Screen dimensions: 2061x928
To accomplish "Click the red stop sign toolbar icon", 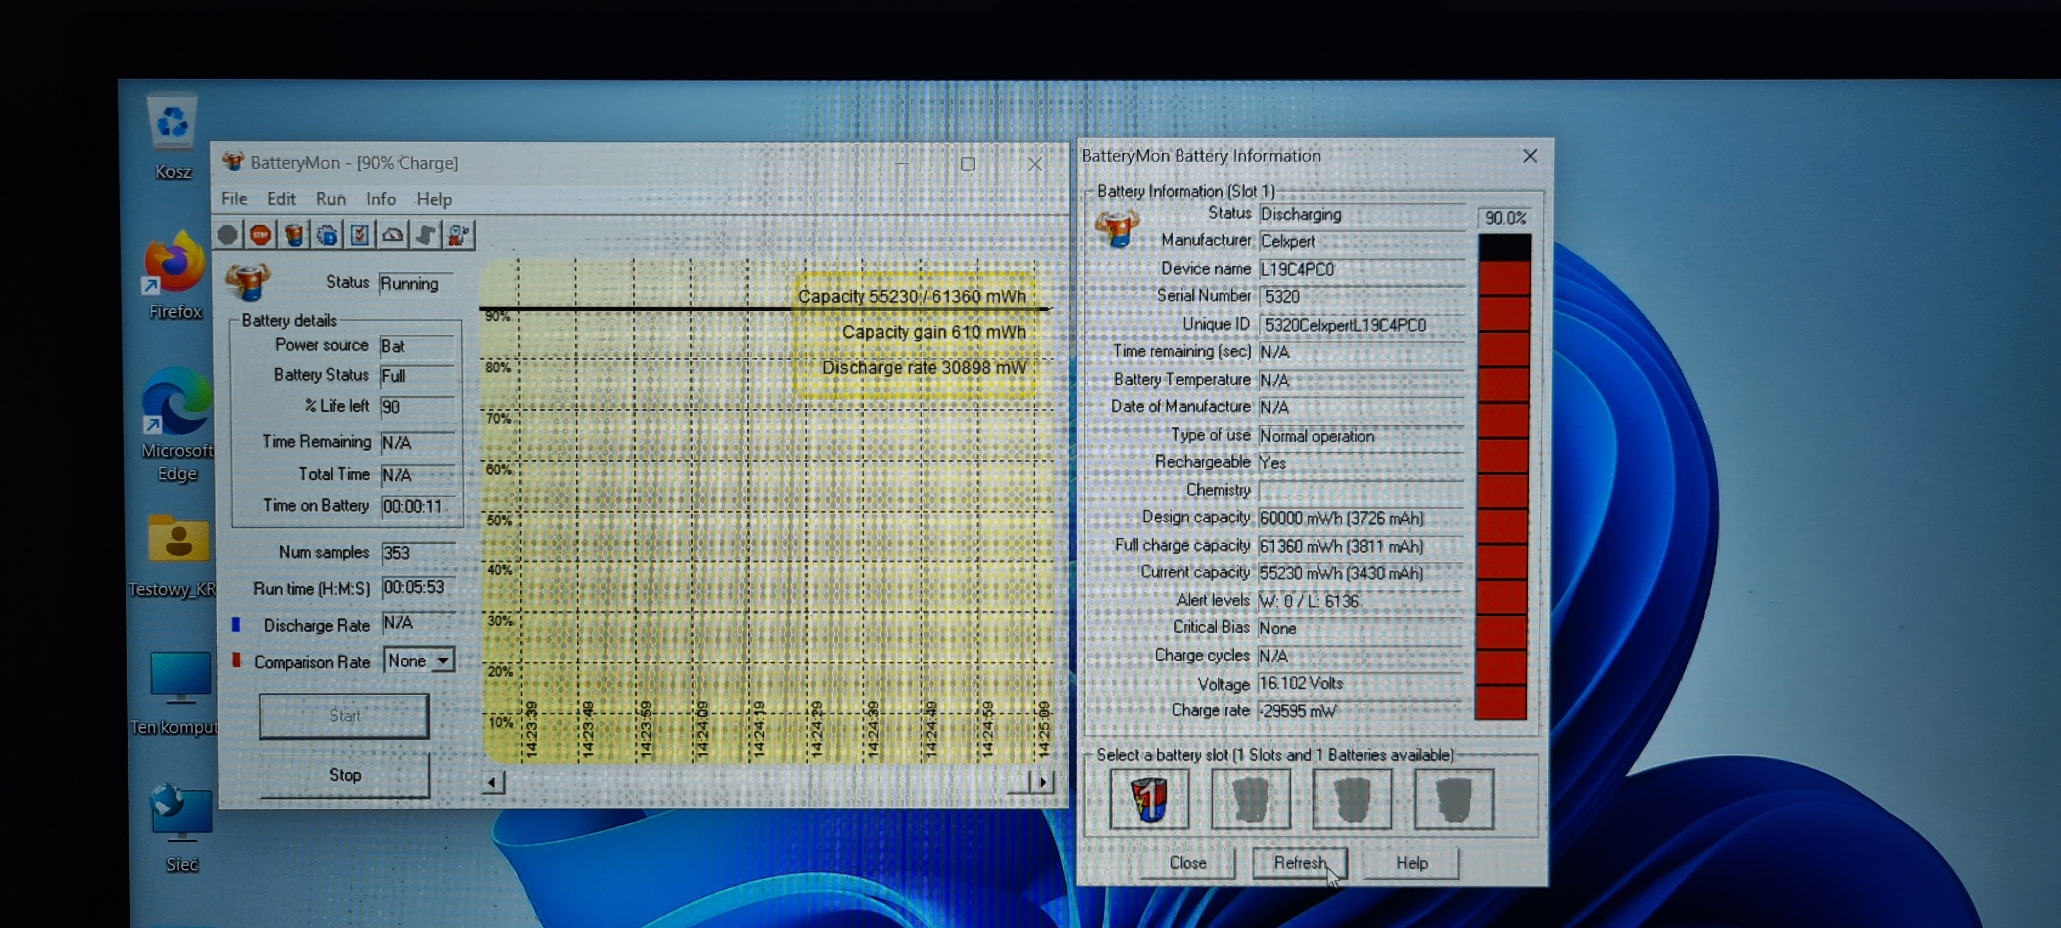I will point(260,235).
